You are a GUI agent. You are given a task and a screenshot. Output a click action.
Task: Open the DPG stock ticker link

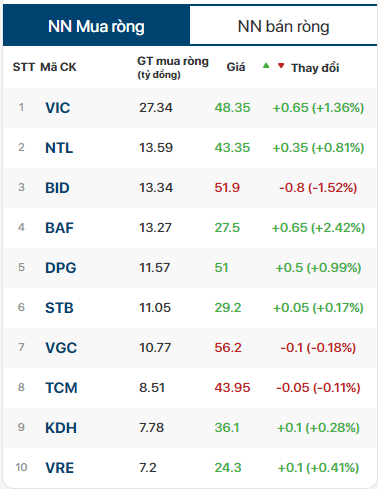[x=61, y=268]
